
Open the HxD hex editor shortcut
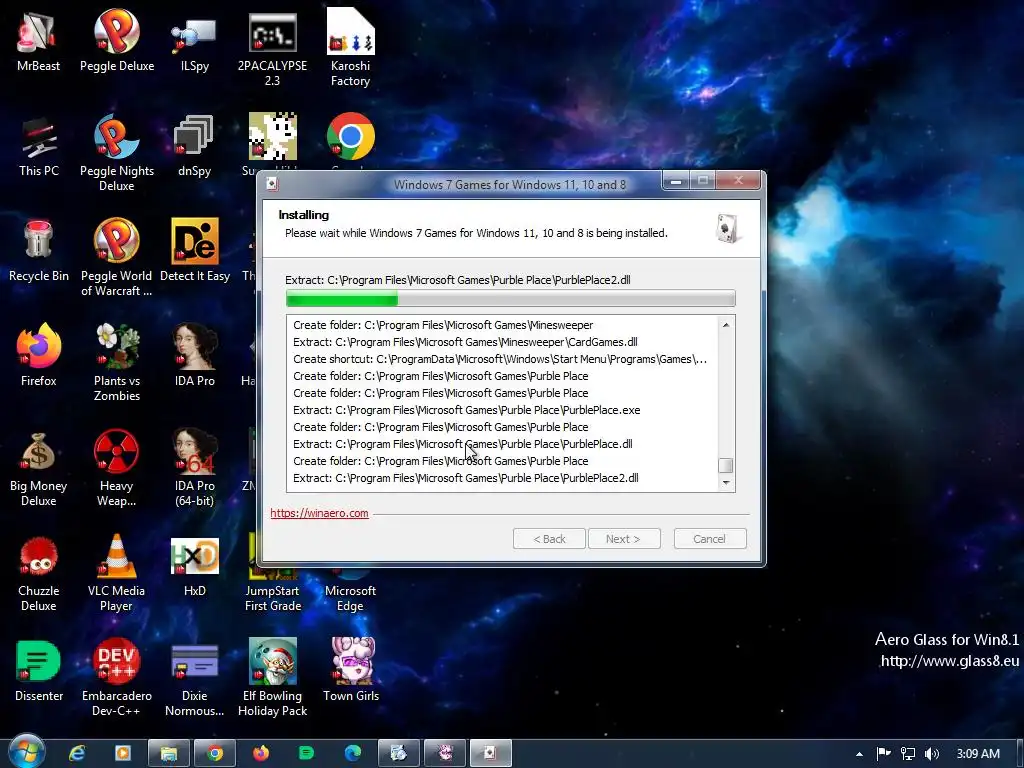click(194, 566)
